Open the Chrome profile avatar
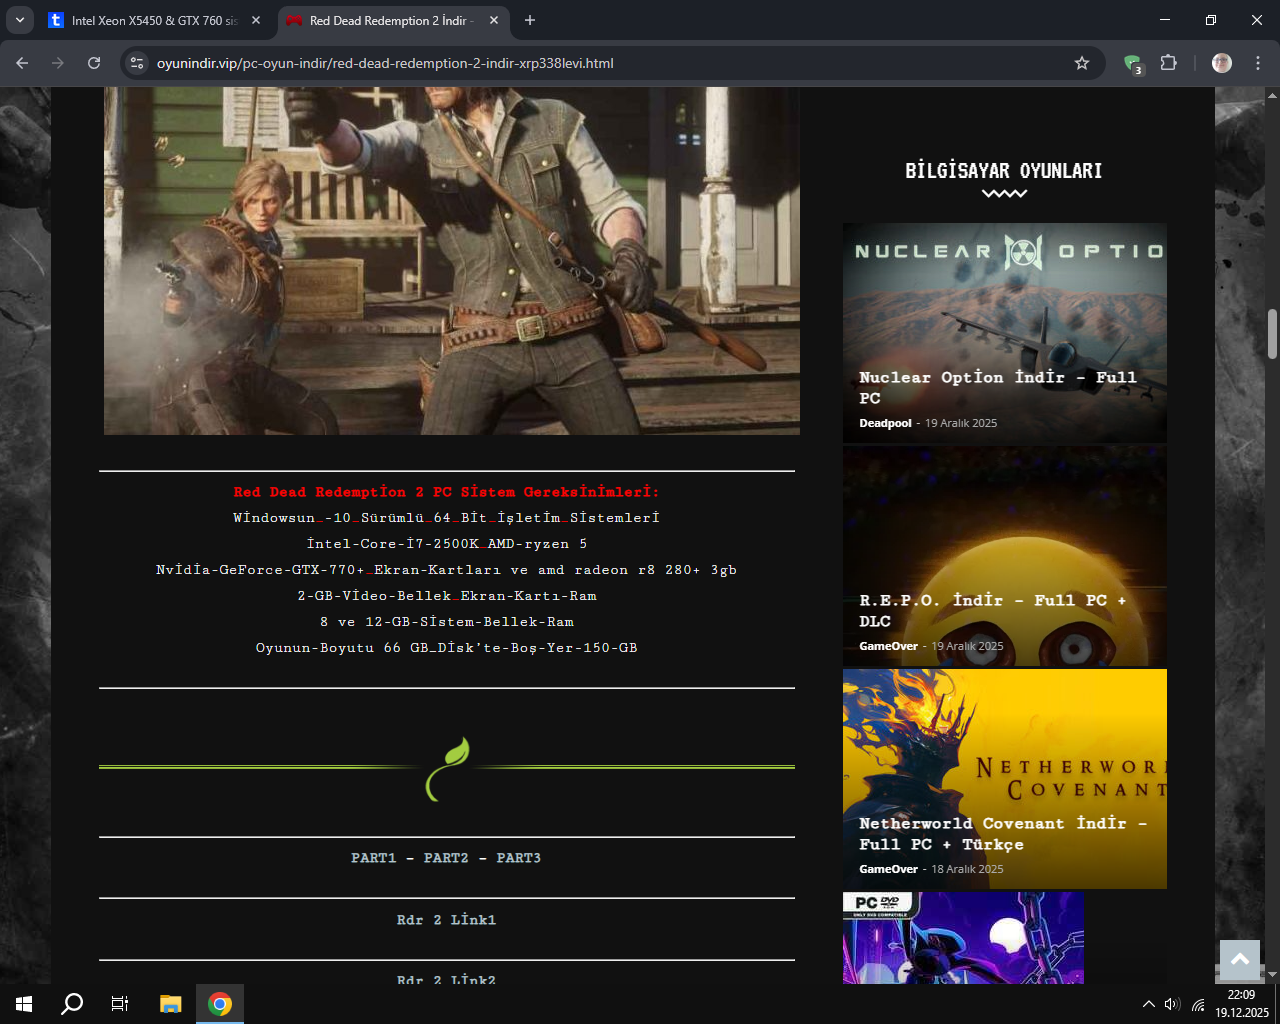 pyautogui.click(x=1222, y=63)
